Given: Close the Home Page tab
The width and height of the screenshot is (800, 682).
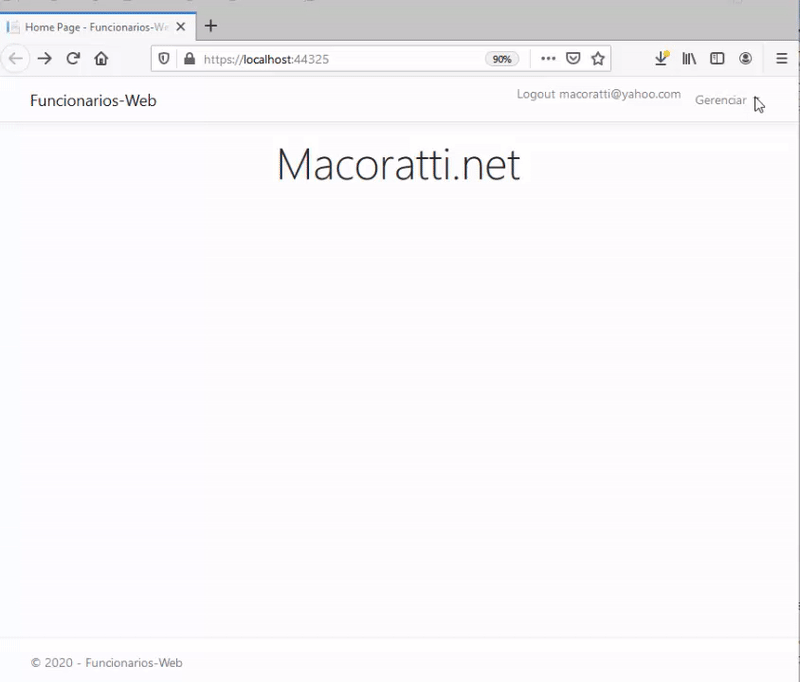Looking at the screenshot, I should pos(181,27).
